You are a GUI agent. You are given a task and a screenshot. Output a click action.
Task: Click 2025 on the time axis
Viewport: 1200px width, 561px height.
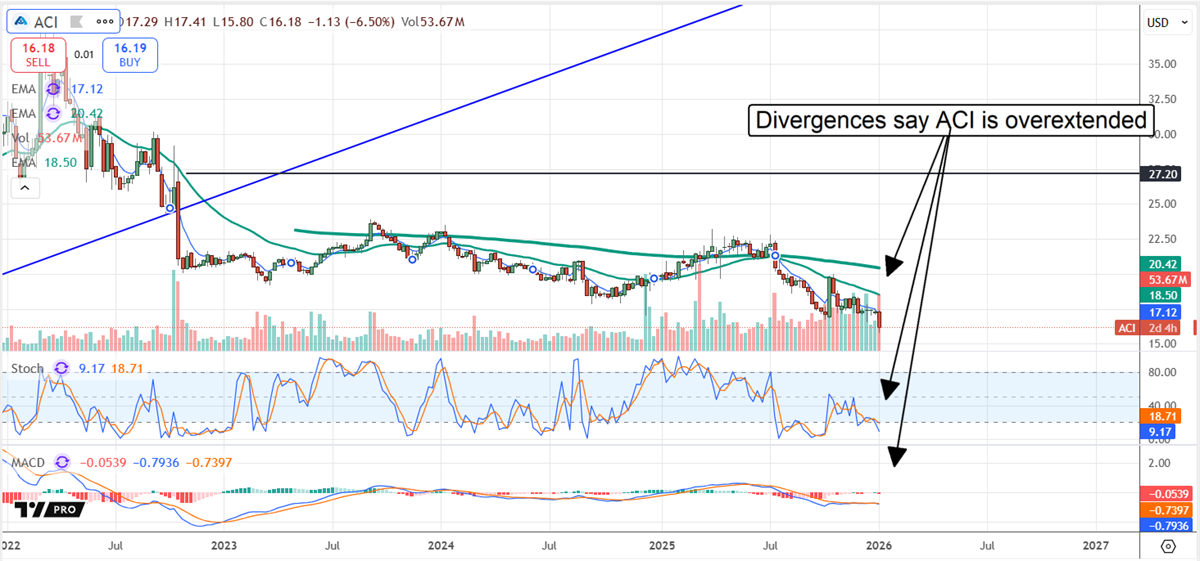(x=660, y=546)
